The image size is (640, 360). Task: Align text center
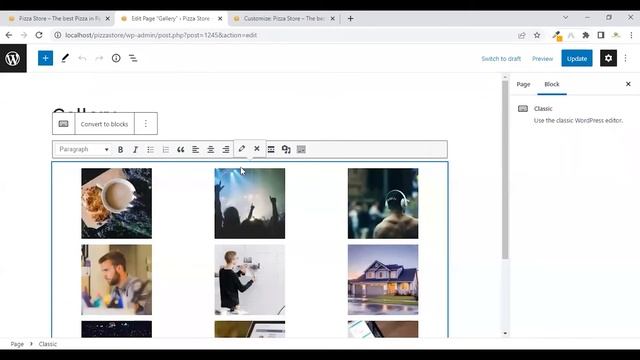click(x=211, y=150)
